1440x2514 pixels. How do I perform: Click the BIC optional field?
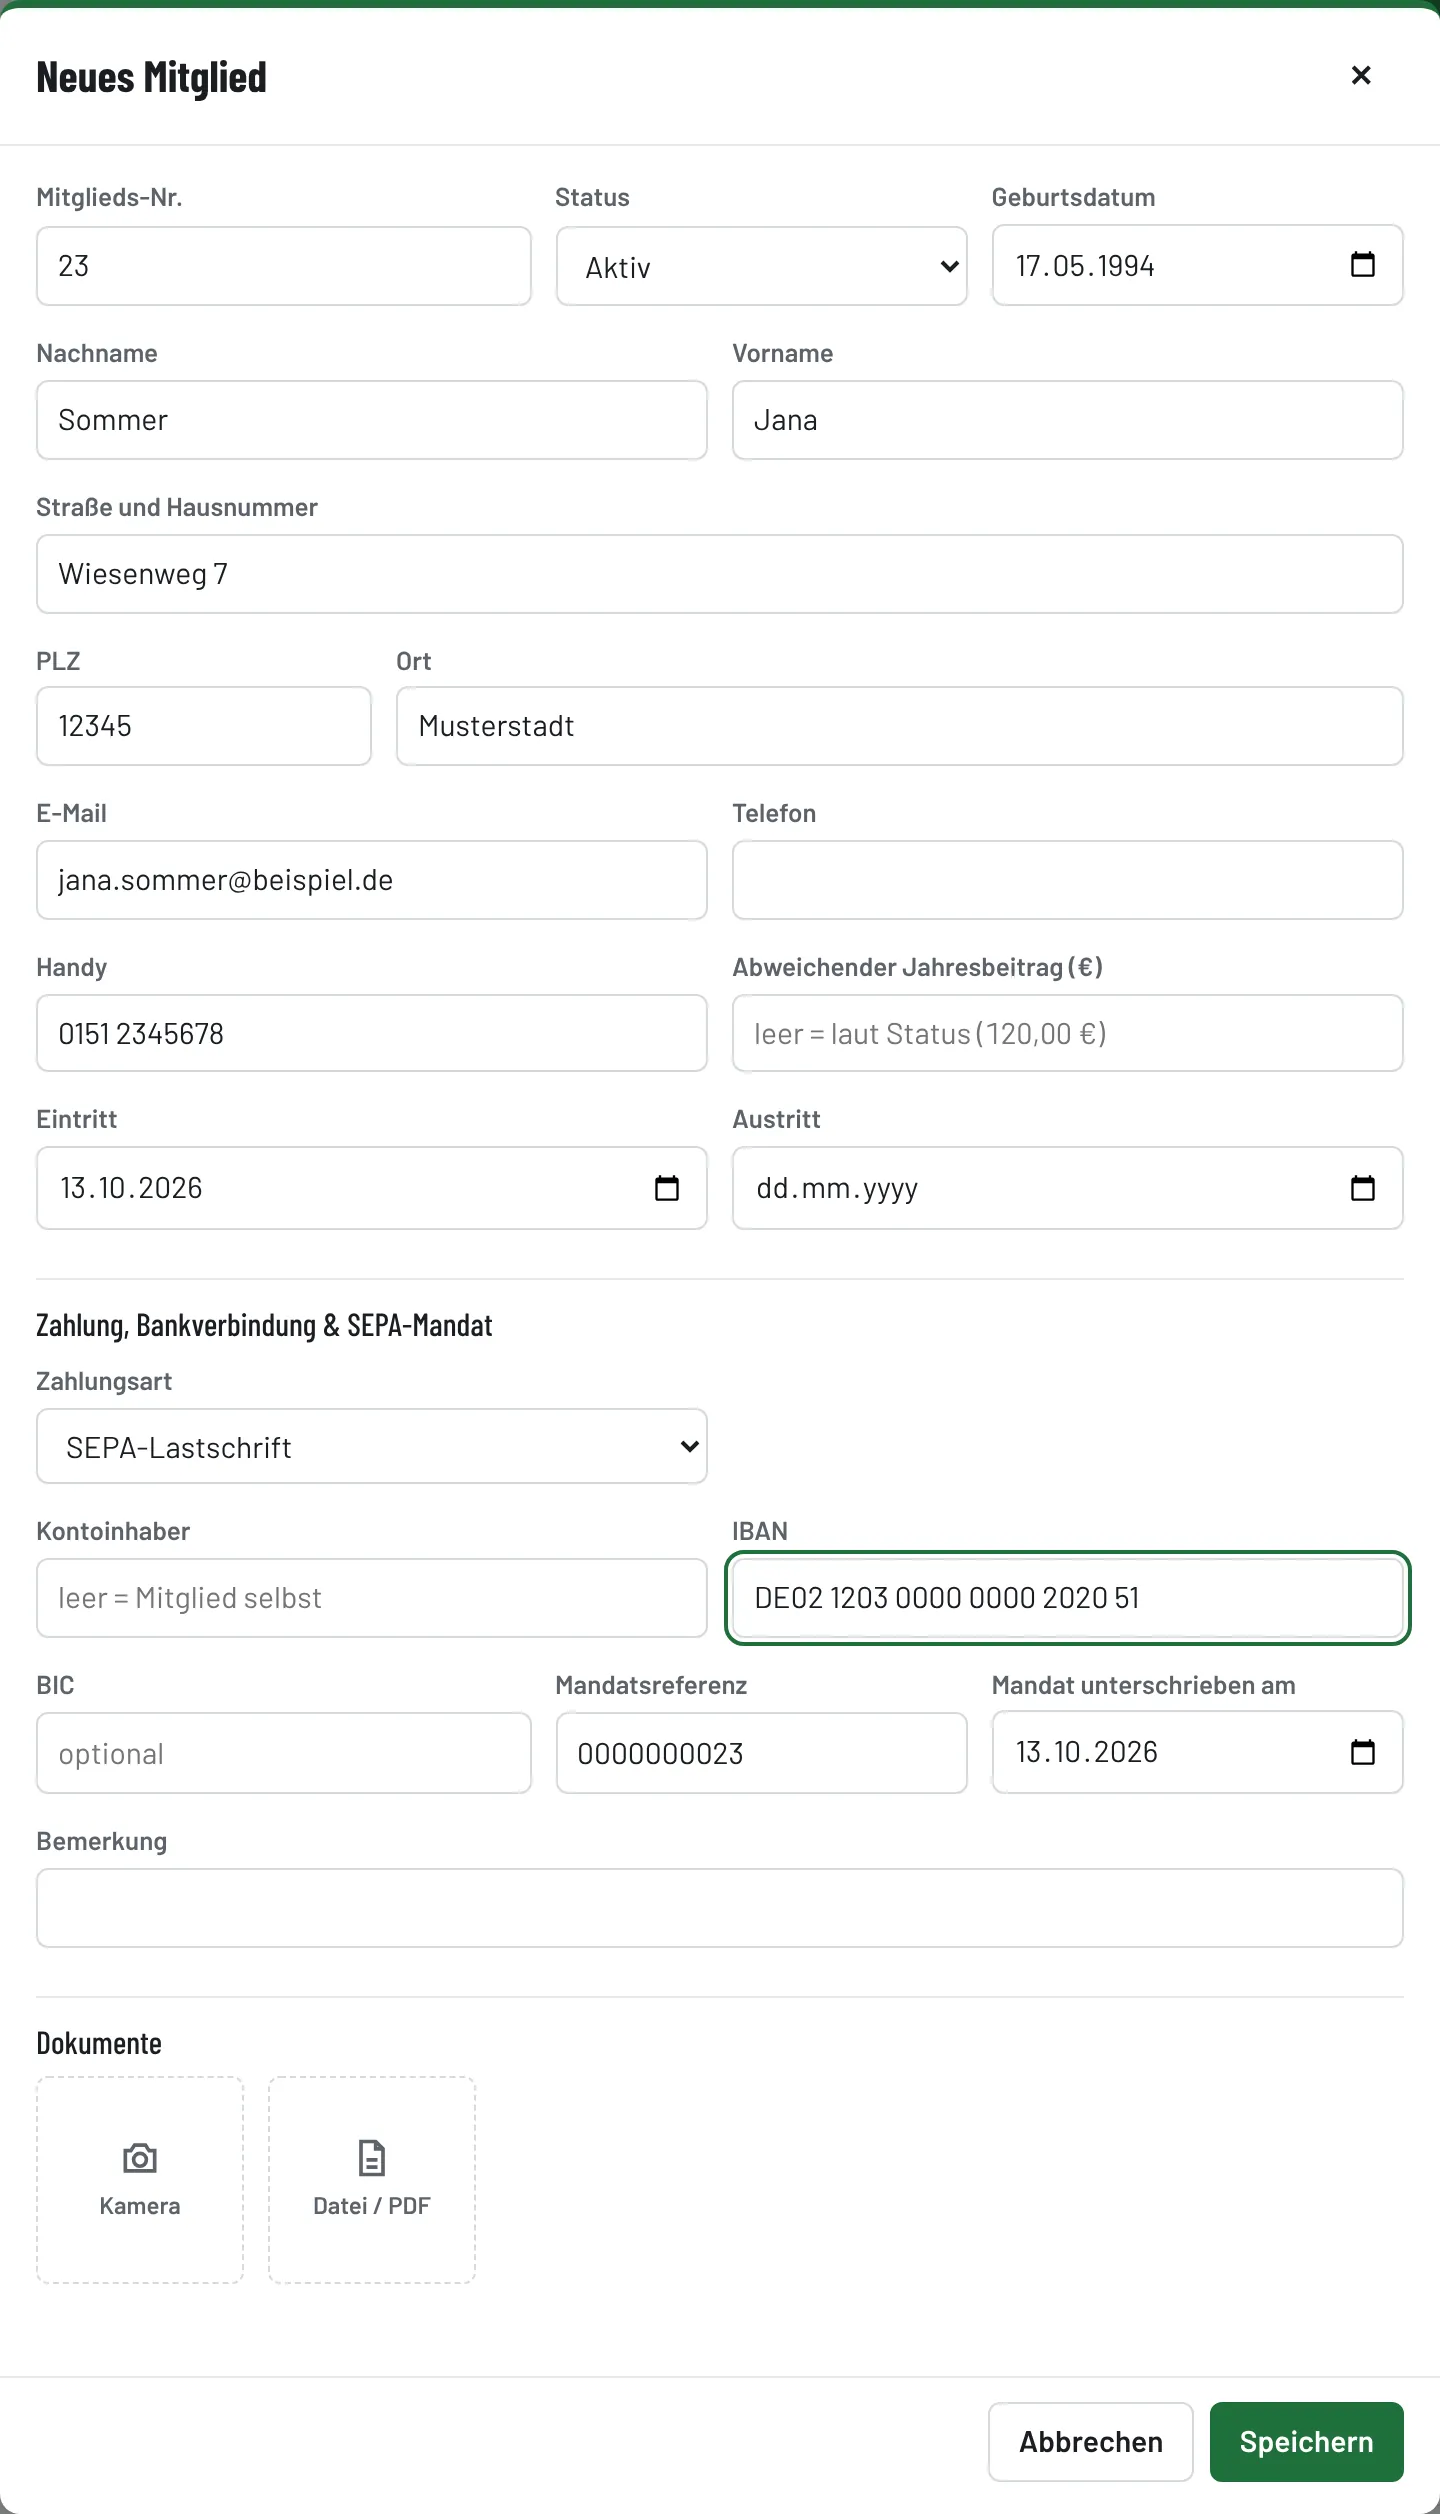(284, 1753)
